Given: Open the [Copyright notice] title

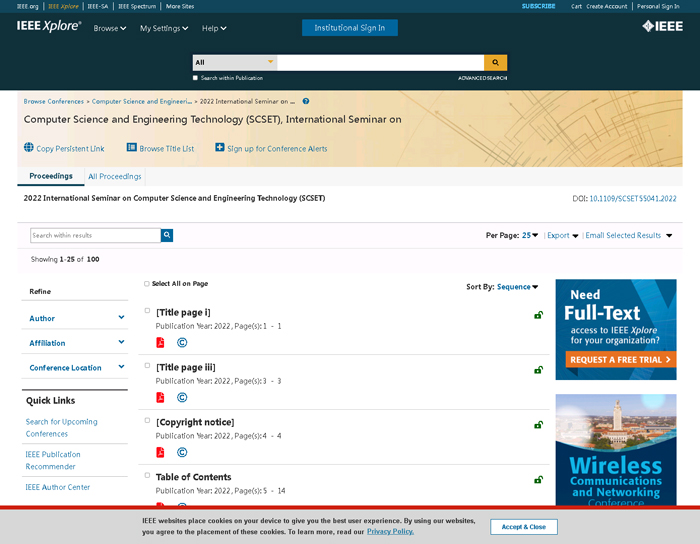Looking at the screenshot, I should coord(195,422).
